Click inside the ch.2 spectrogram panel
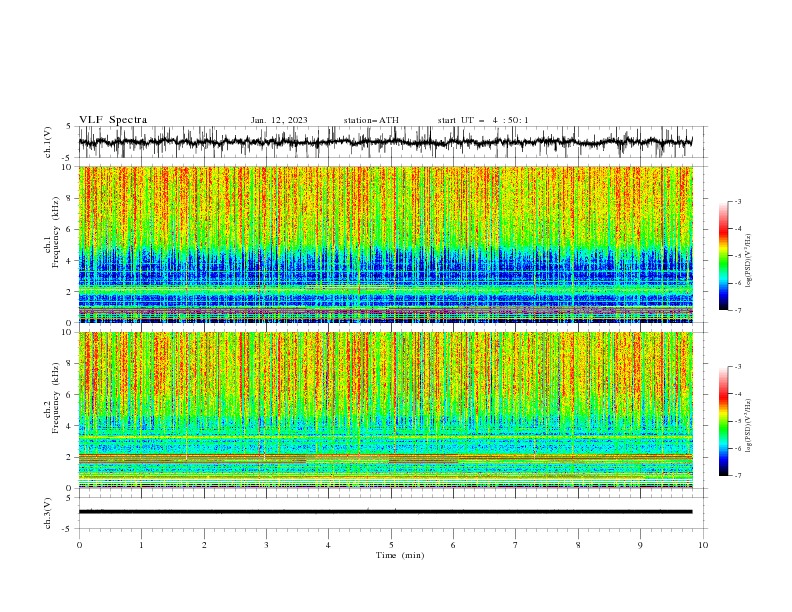Image resolution: width=792 pixels, height=612 pixels. (385, 410)
